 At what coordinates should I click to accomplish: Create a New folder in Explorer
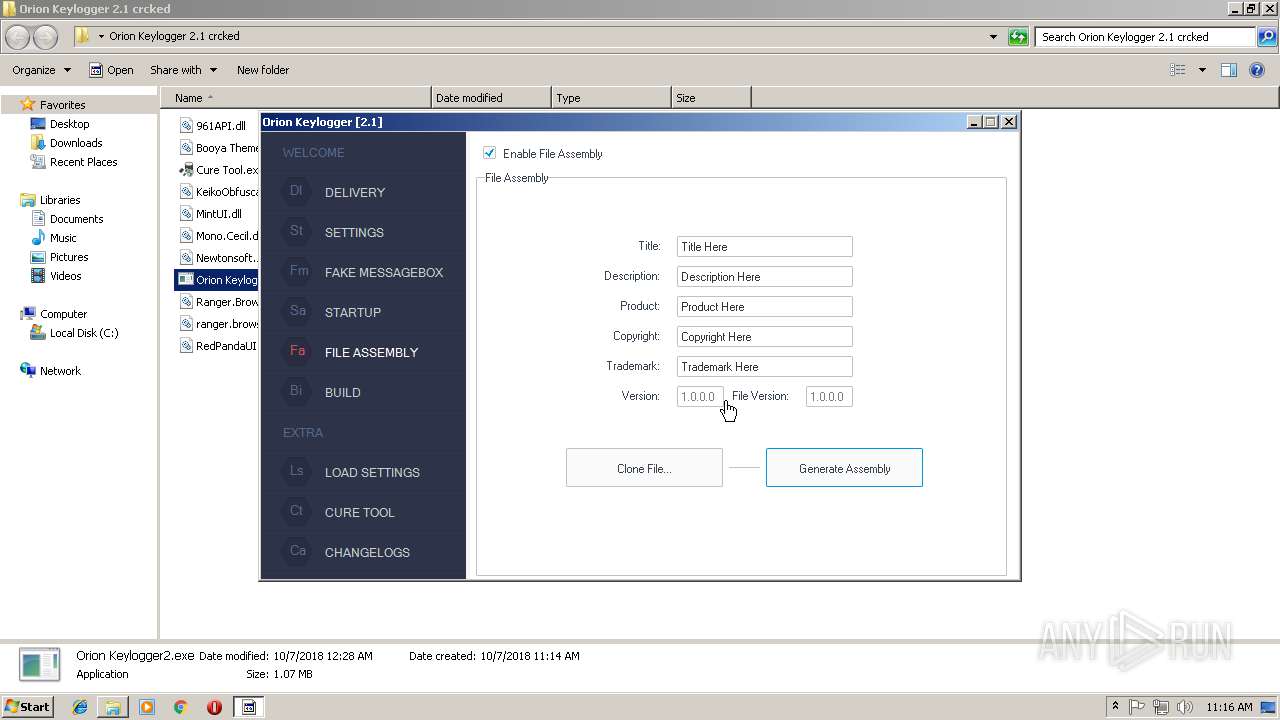[x=263, y=70]
